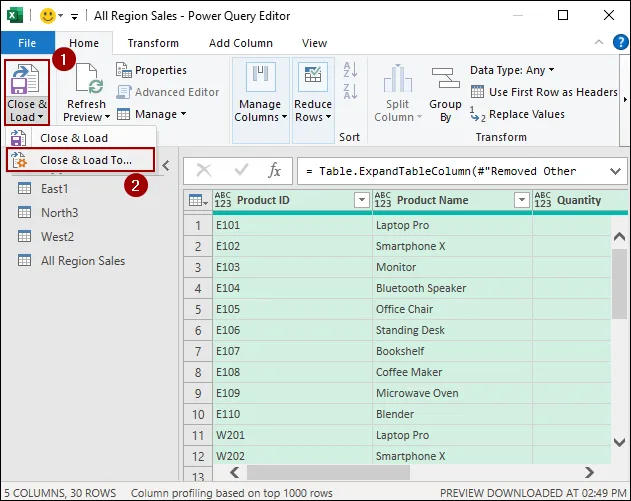631x501 pixels.
Task: Click the vertical scrollbar thumb
Action: pos(619,284)
